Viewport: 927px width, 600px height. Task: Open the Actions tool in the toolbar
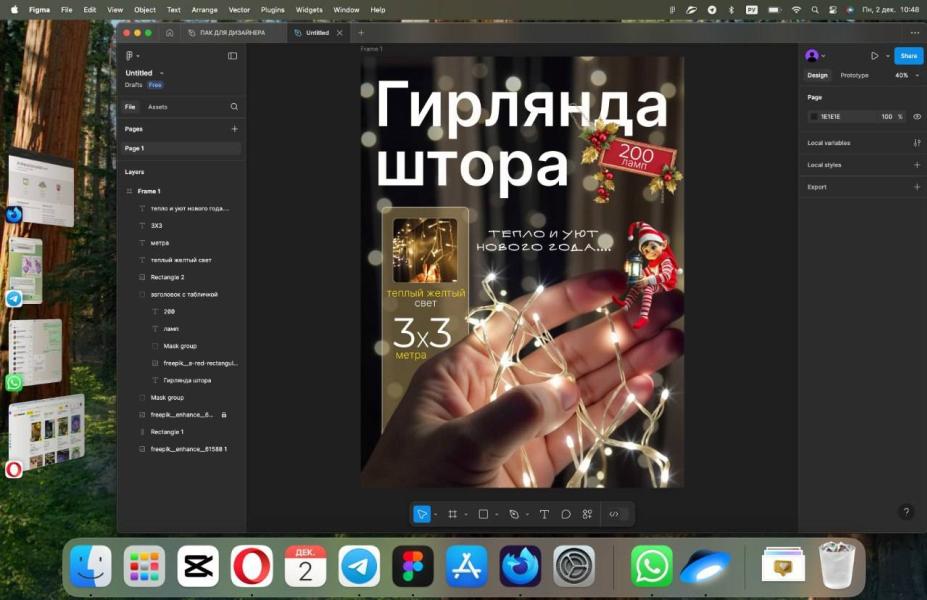pyautogui.click(x=587, y=514)
